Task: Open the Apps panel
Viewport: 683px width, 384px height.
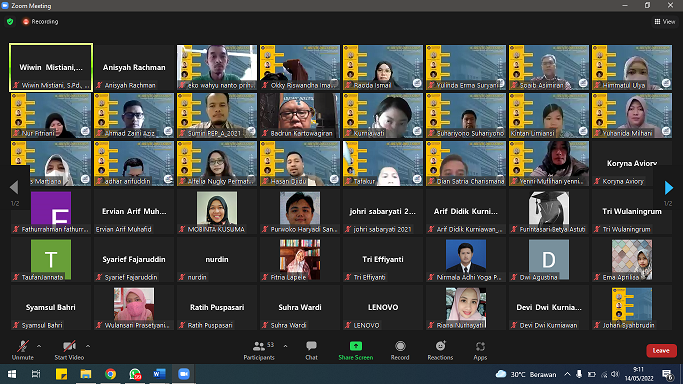Action: tap(480, 350)
